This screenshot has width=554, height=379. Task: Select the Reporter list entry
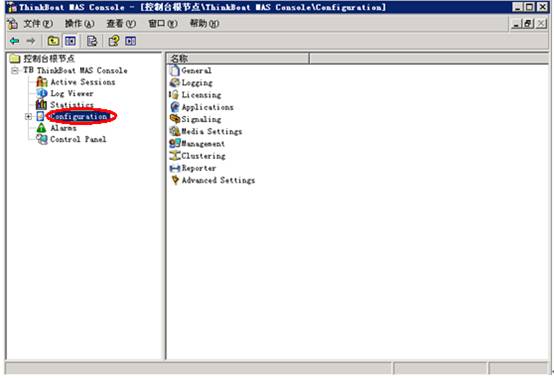(199, 168)
